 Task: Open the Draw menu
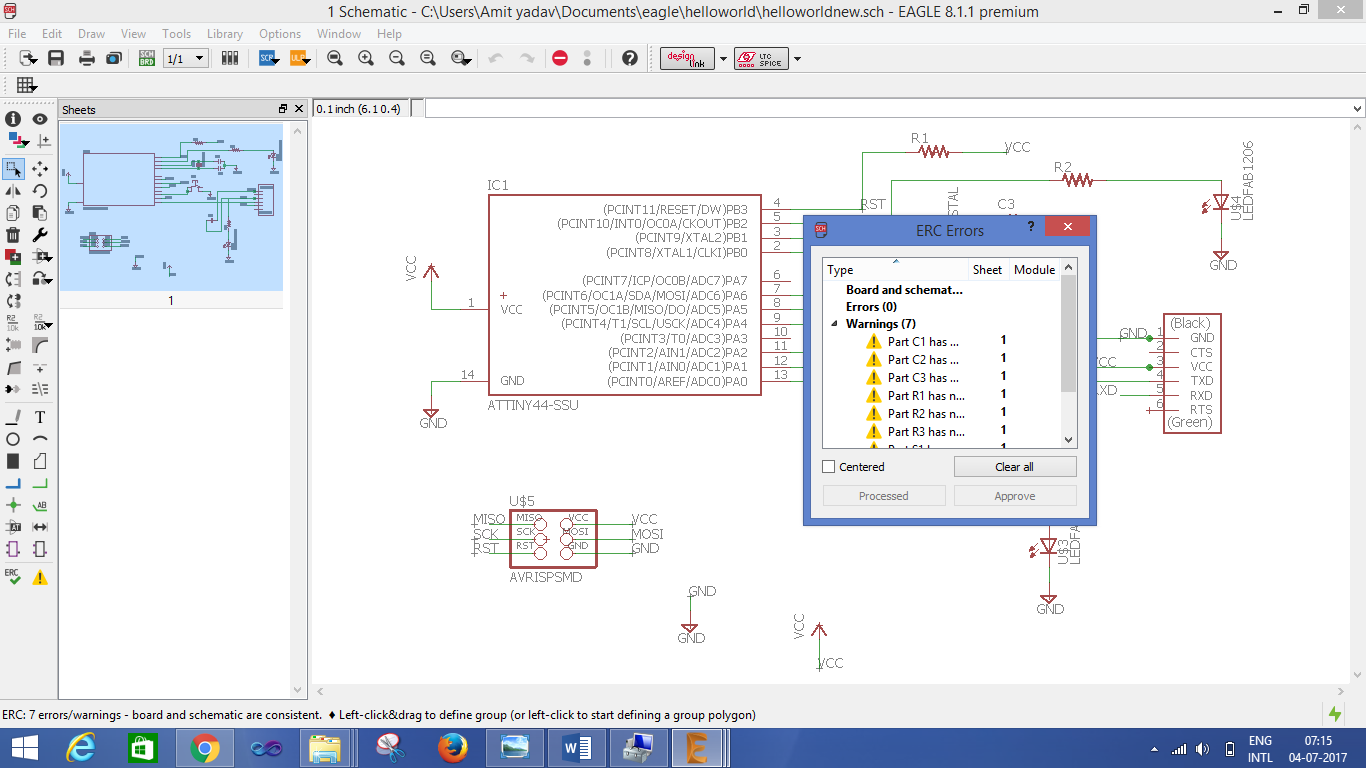[91, 33]
